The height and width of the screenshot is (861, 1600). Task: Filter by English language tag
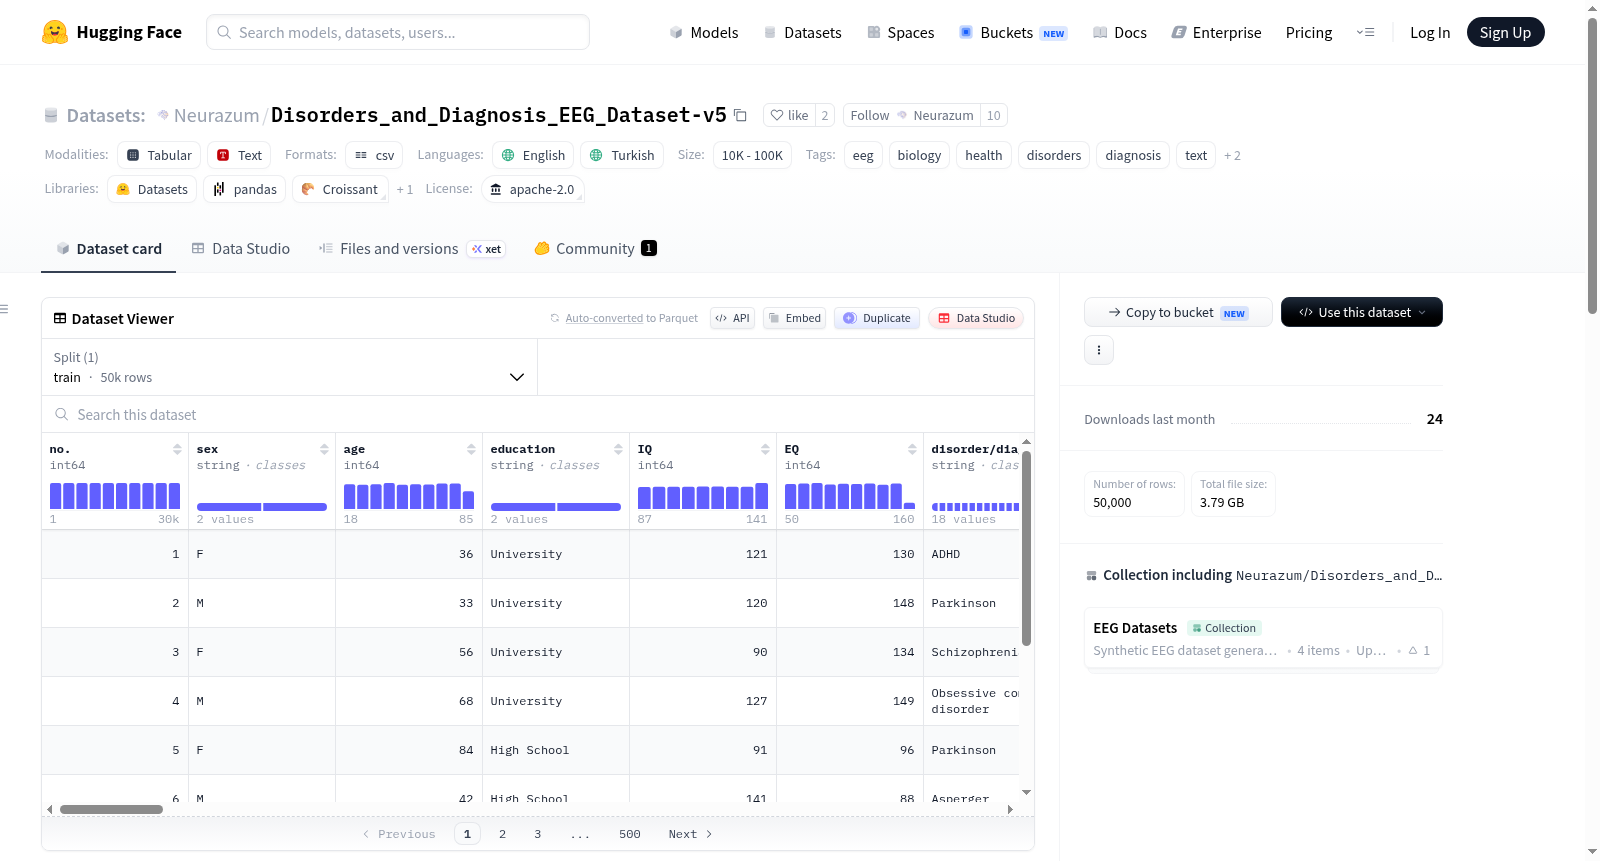[x=533, y=155]
